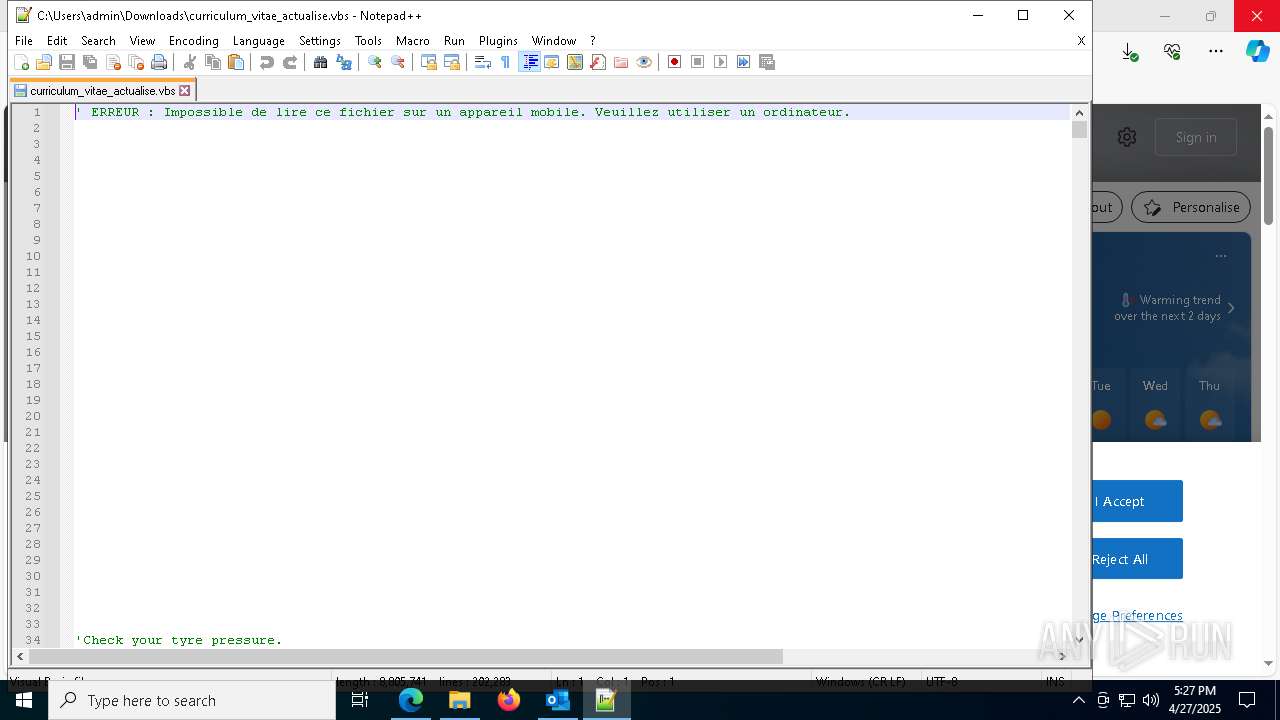The image size is (1280, 720).
Task: Open the Document Map icon
Action: (x=575, y=62)
